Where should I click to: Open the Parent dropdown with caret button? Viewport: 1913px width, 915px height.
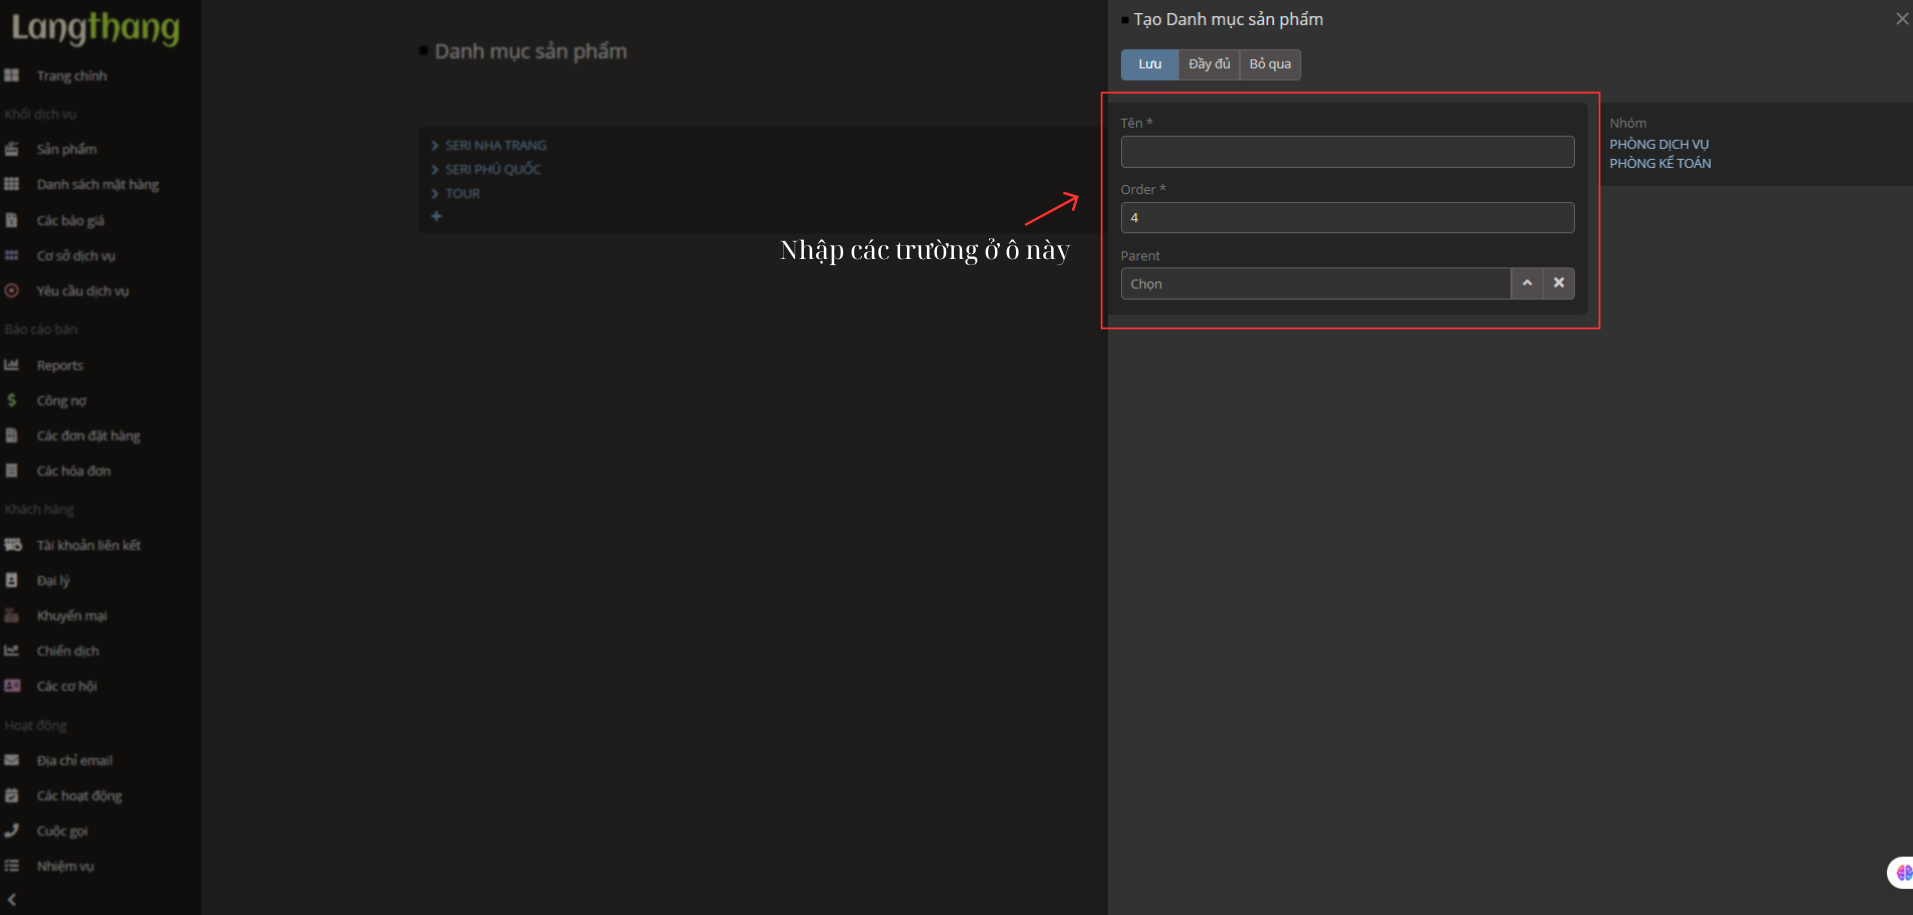coord(1526,283)
